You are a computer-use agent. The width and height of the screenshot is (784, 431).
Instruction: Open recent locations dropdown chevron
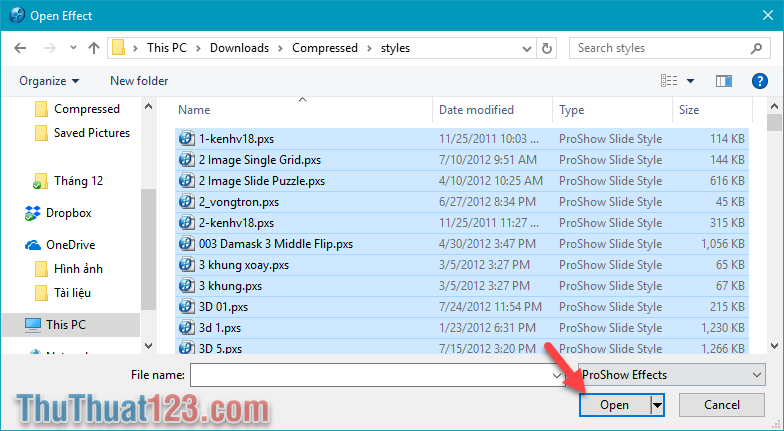pyautogui.click(x=74, y=48)
